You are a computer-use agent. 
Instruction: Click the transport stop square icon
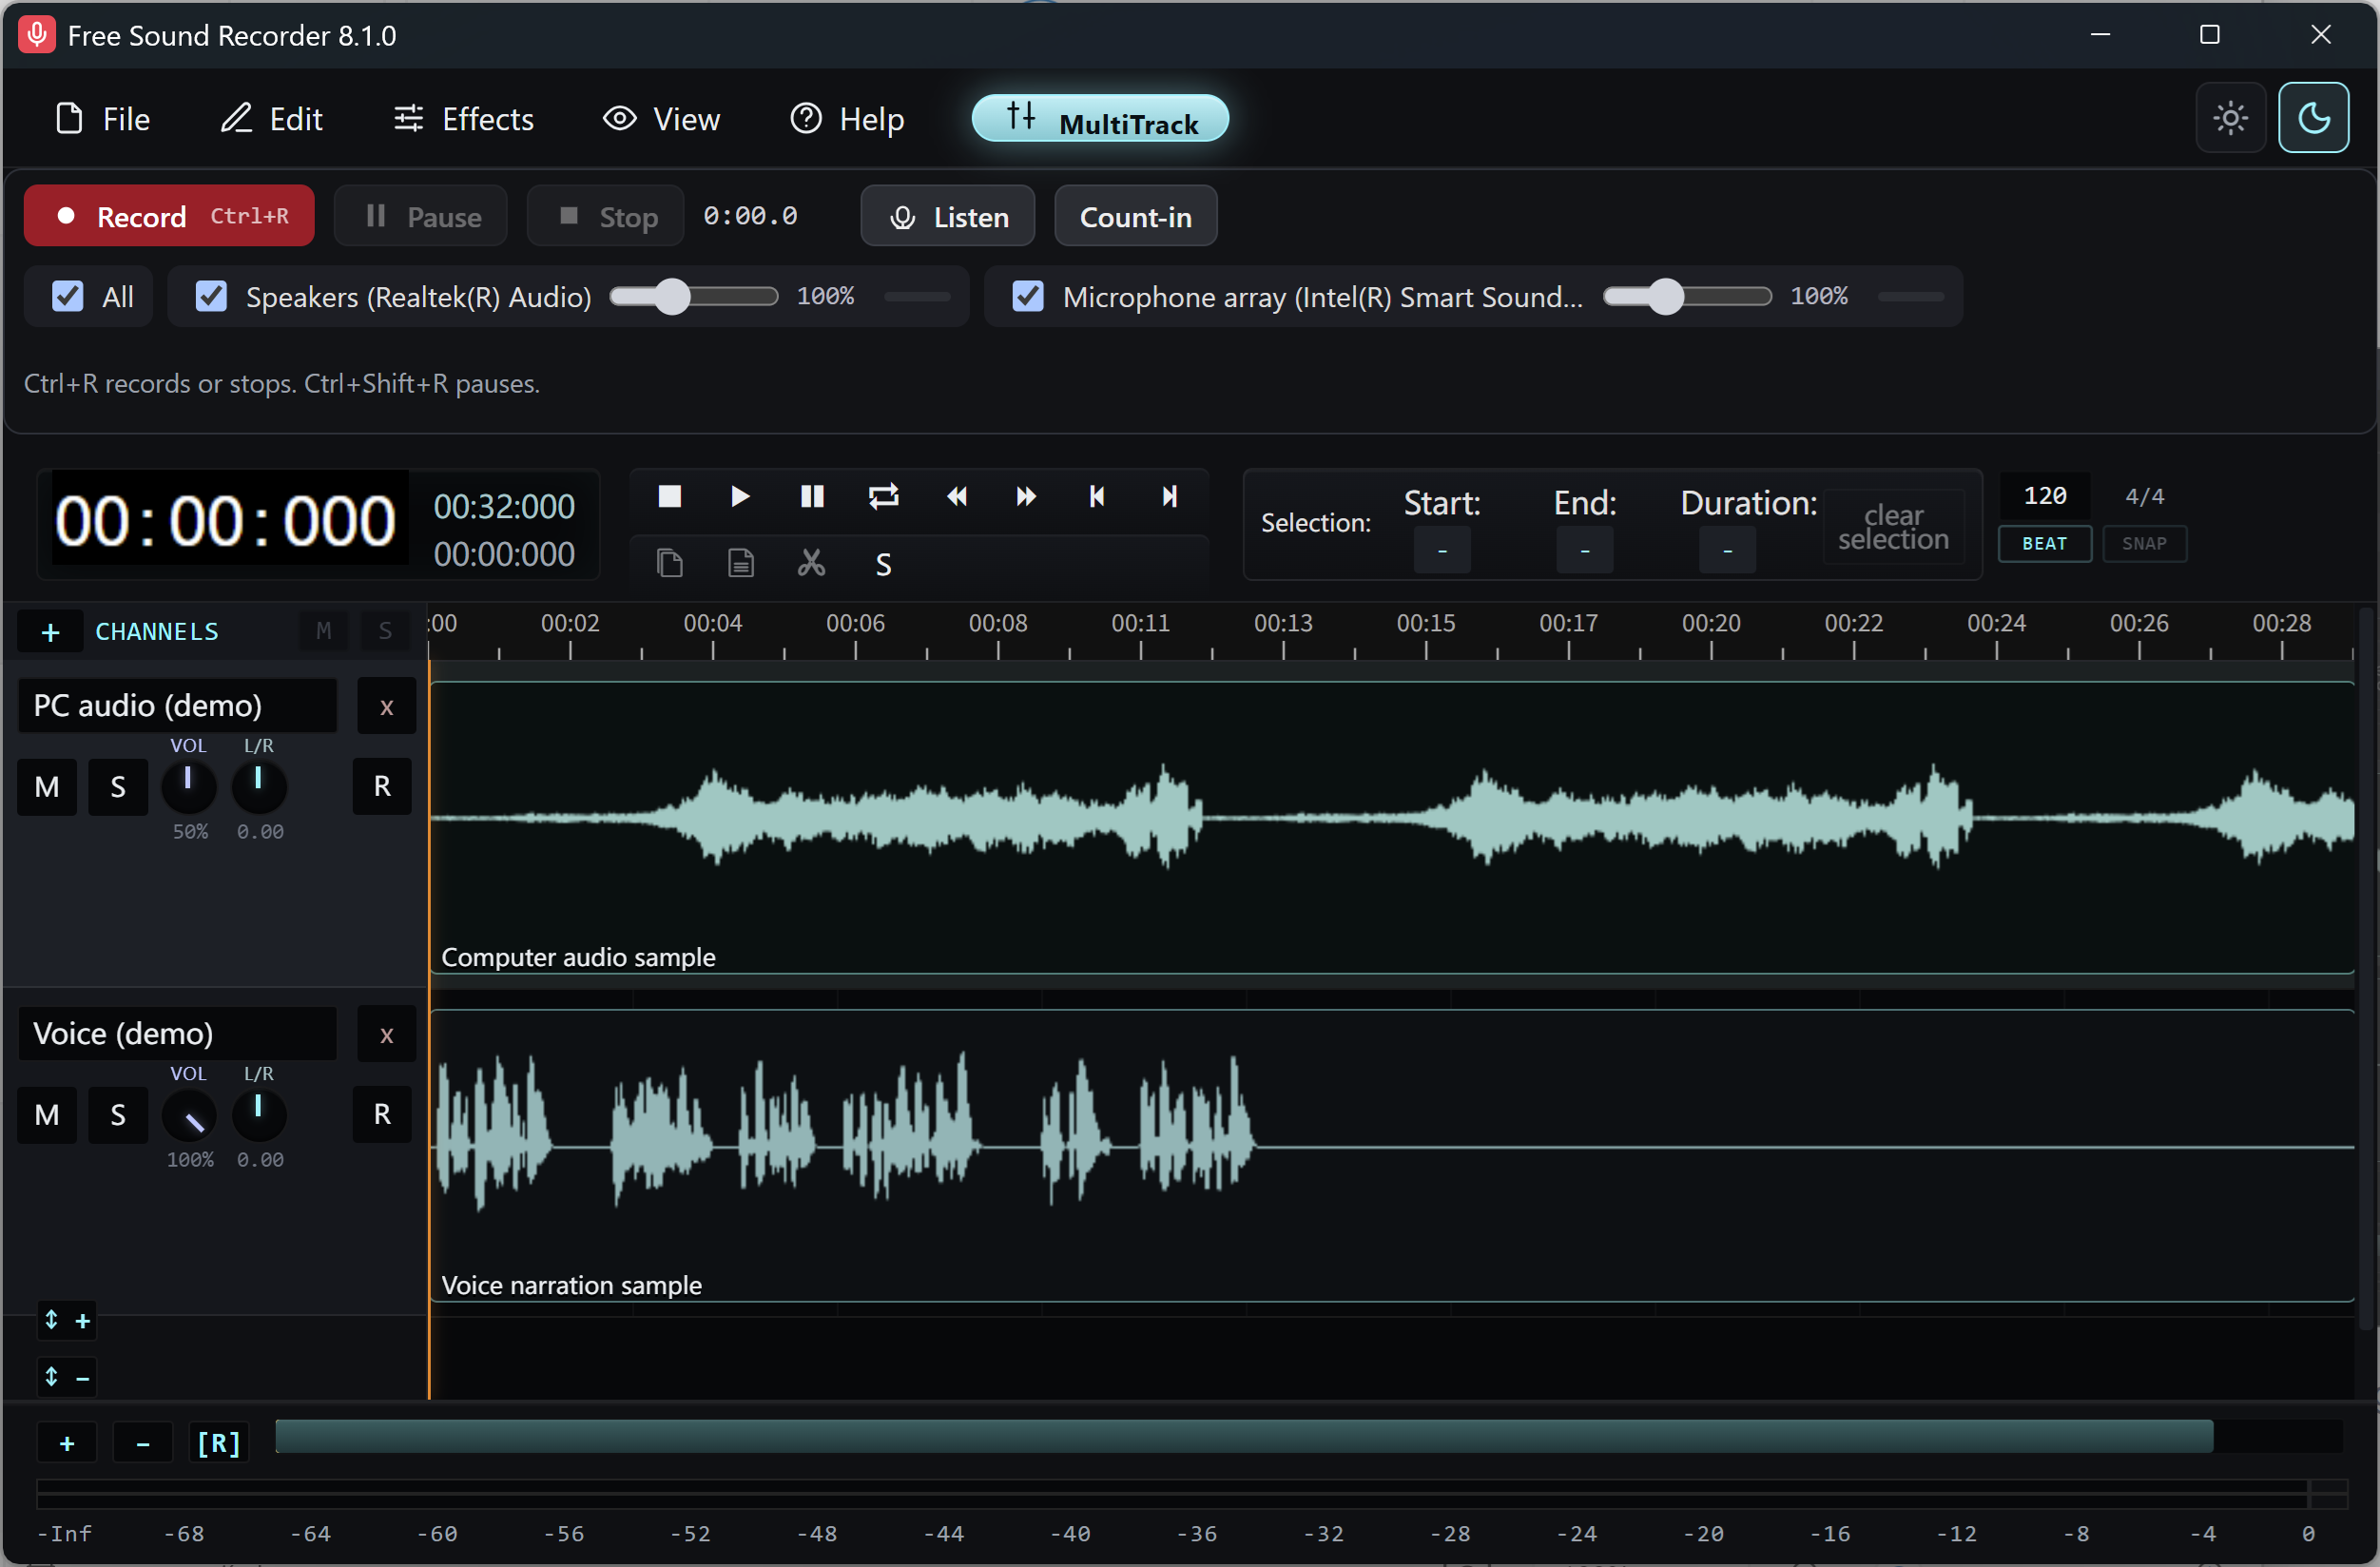669,497
